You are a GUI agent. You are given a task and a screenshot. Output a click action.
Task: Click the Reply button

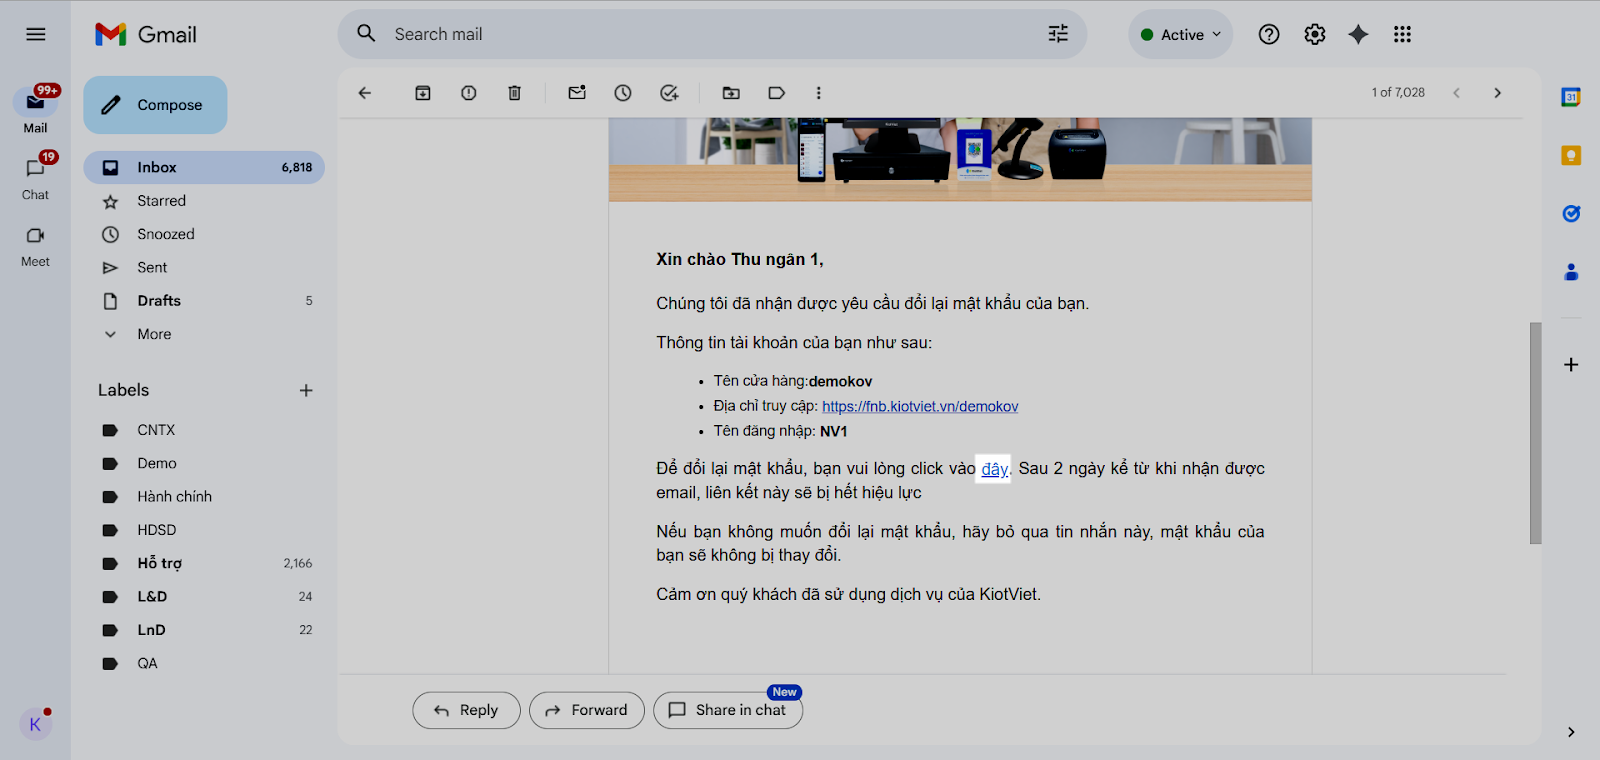click(466, 710)
